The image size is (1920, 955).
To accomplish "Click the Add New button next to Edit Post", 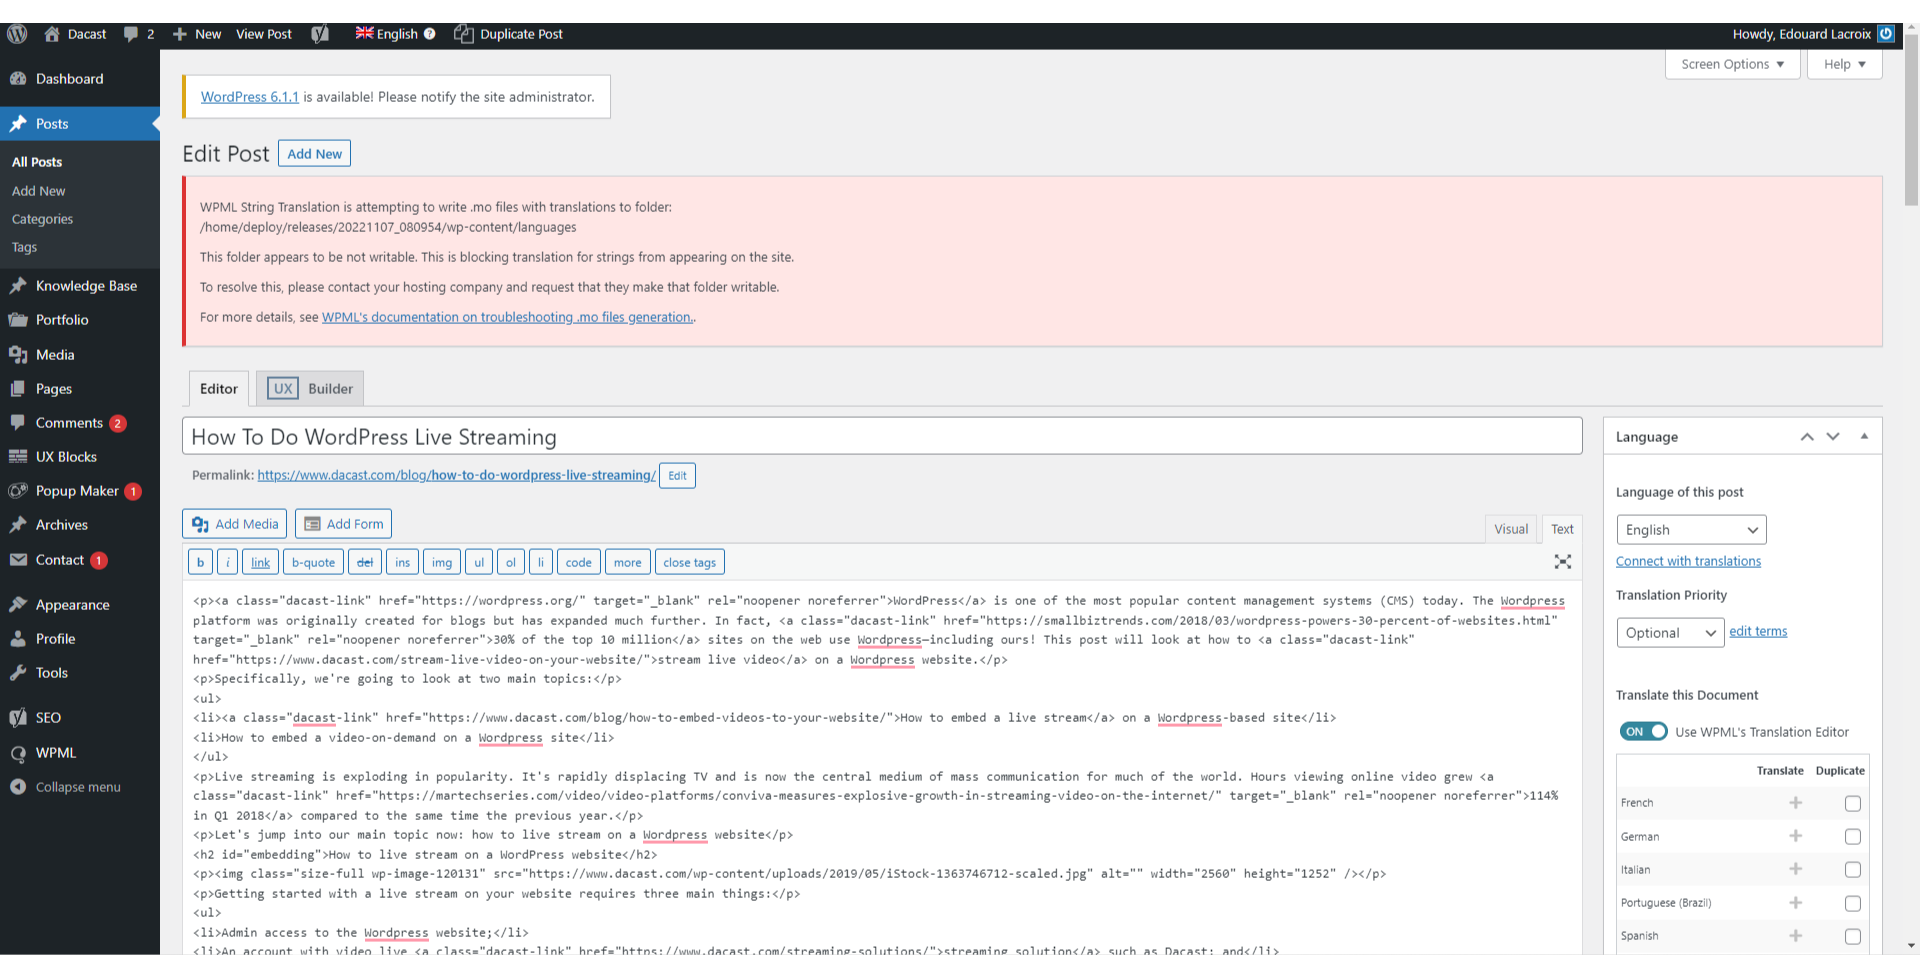I will [x=314, y=153].
